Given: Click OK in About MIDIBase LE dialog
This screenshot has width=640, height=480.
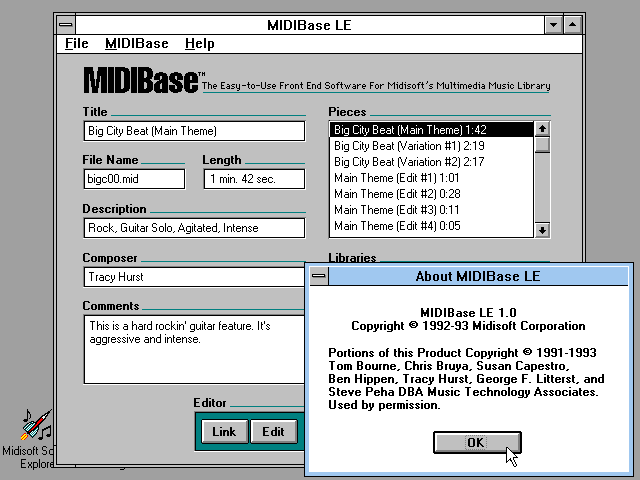Looking at the screenshot, I should (477, 442).
